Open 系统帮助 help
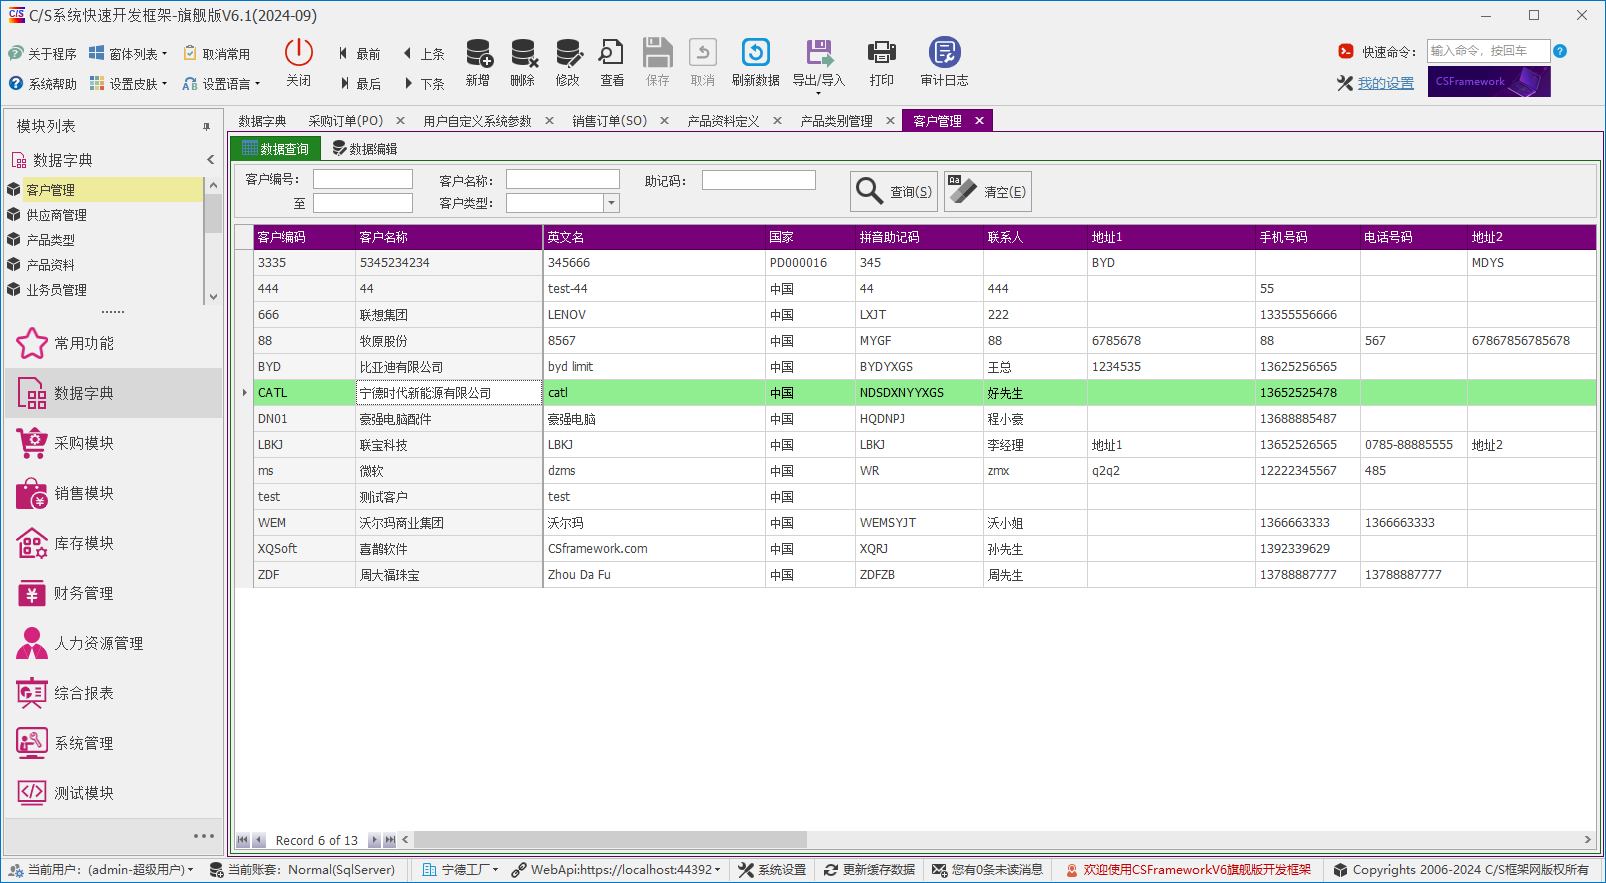 coord(42,84)
